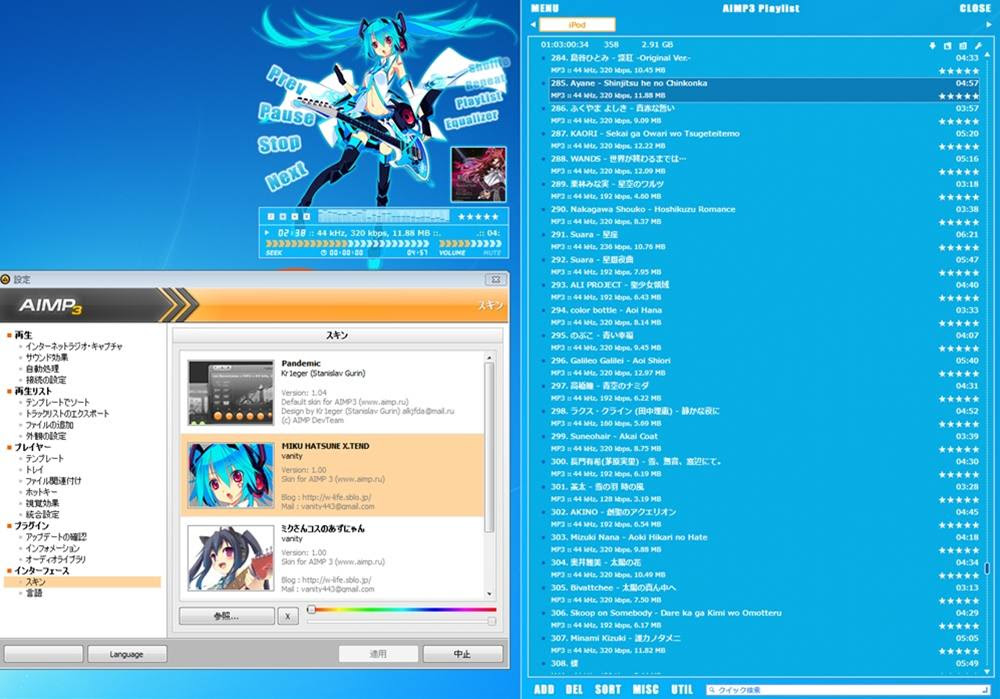1000x699 pixels.
Task: Select track 299 Suneohair - Akai Coat
Action: pos(764,443)
